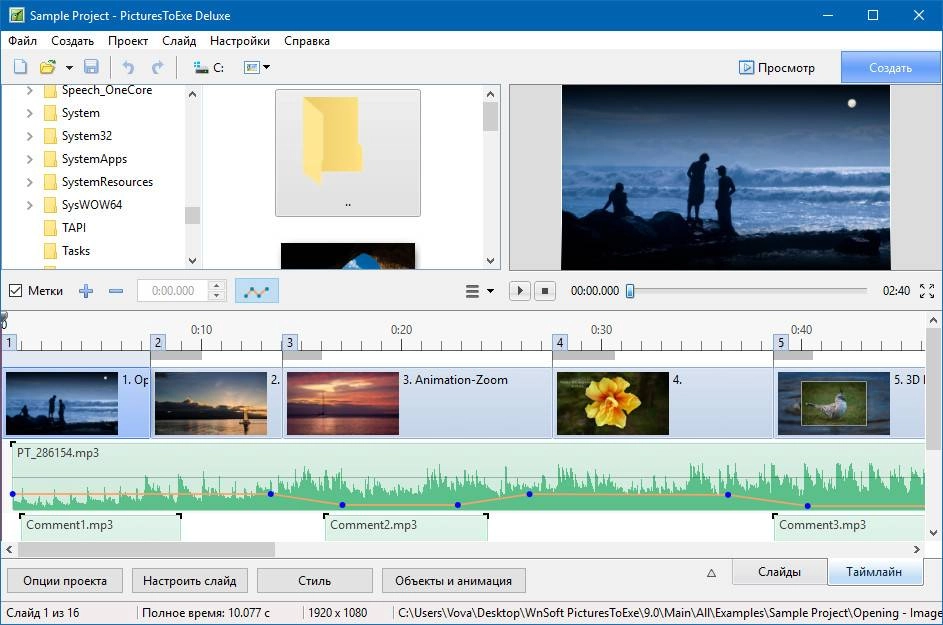
Task: Open the parent folder thumbnail
Action: coord(348,153)
